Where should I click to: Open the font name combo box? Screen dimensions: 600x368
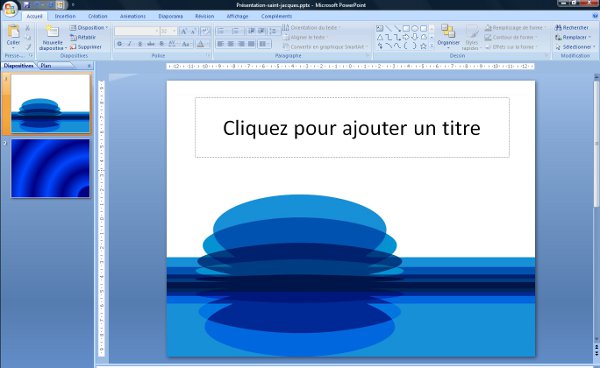pyautogui.click(x=137, y=31)
